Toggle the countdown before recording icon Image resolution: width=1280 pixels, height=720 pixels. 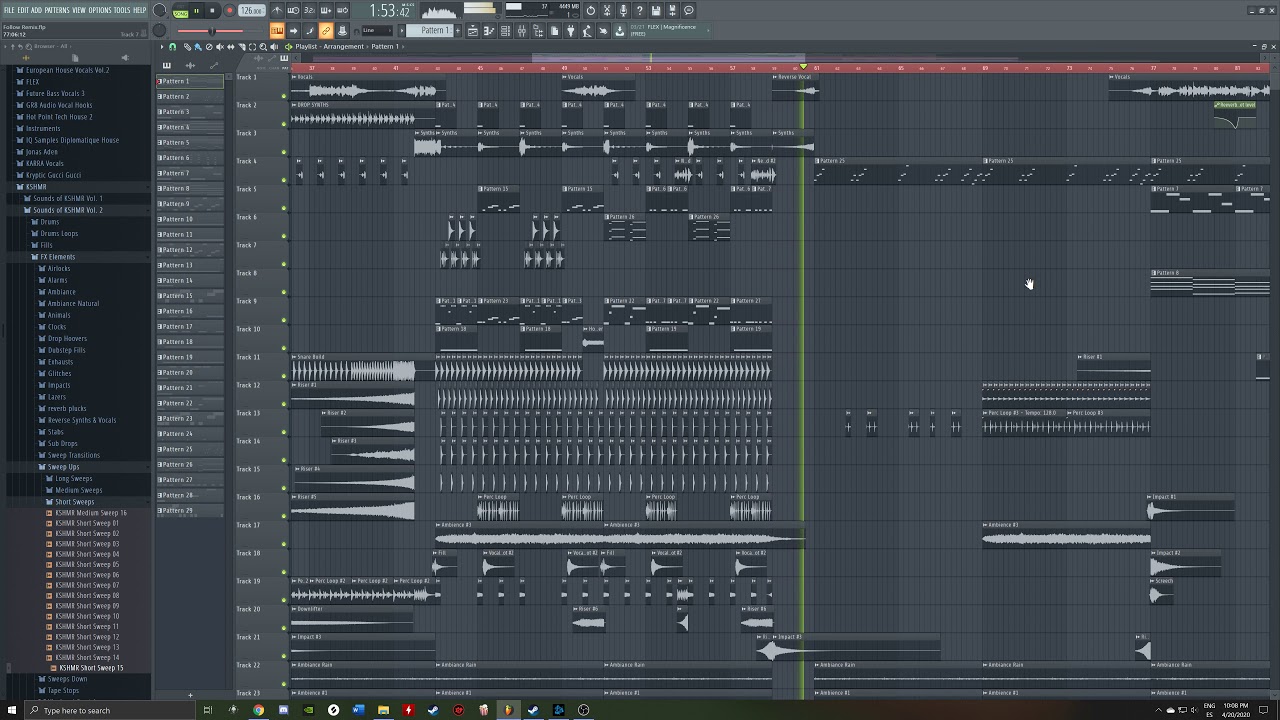[x=310, y=10]
